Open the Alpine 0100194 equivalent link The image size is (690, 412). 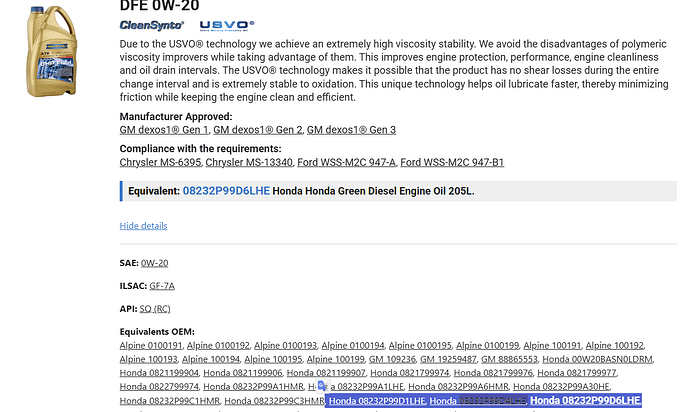353,346
